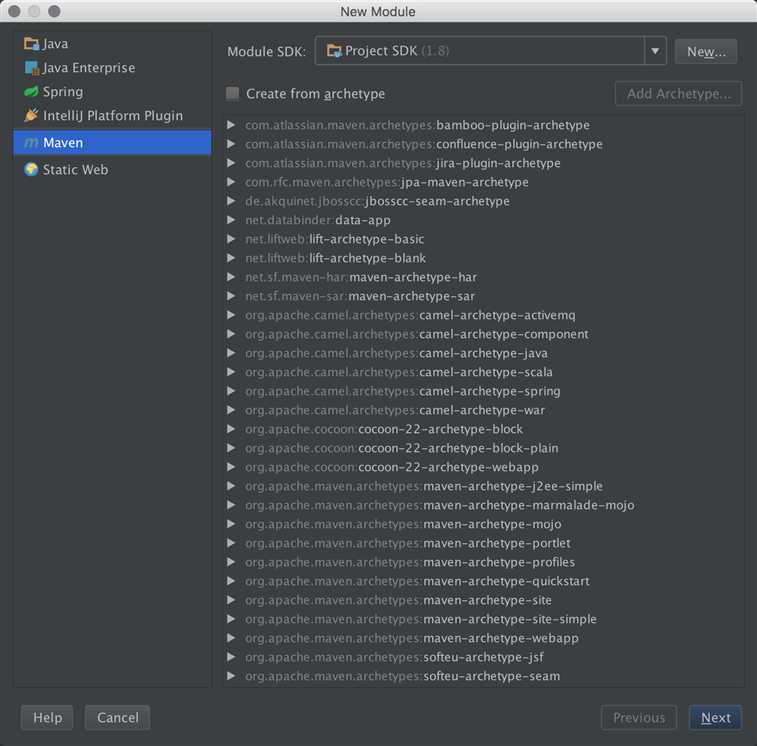Click the Spring leaf icon
This screenshot has width=757, height=746.
pyautogui.click(x=31, y=92)
